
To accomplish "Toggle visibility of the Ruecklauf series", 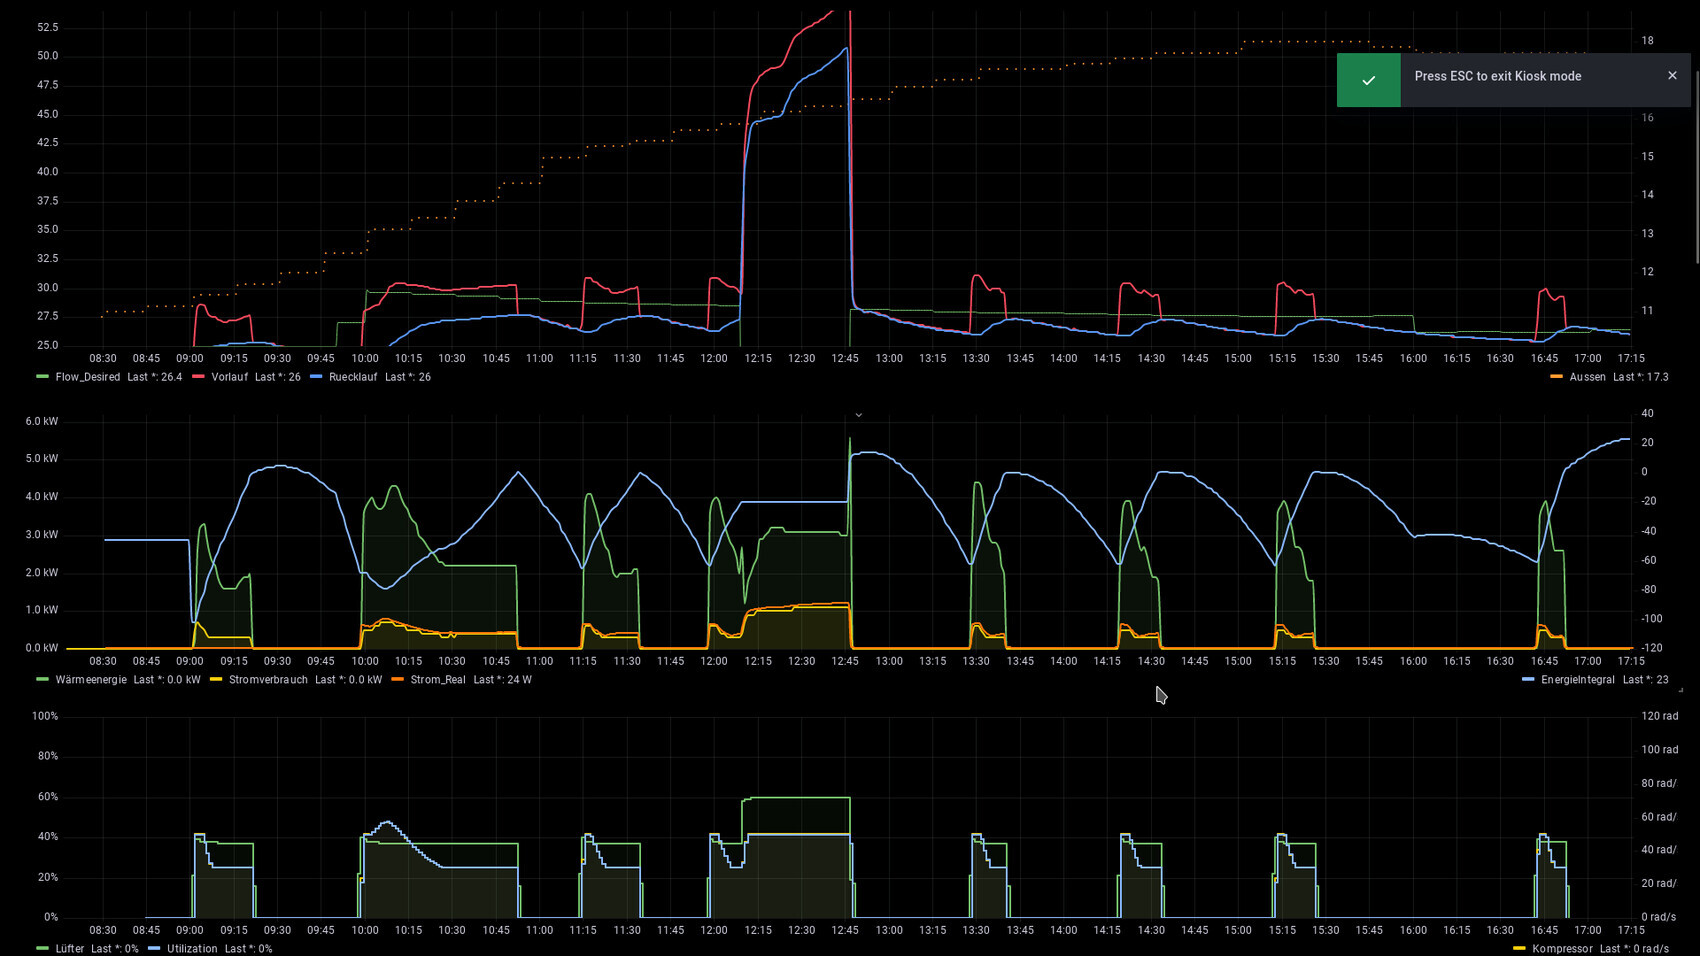I will point(353,377).
